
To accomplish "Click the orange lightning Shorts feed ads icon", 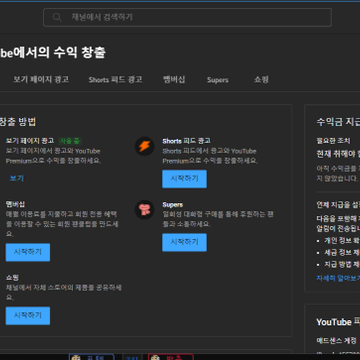I will pyautogui.click(x=144, y=146).
